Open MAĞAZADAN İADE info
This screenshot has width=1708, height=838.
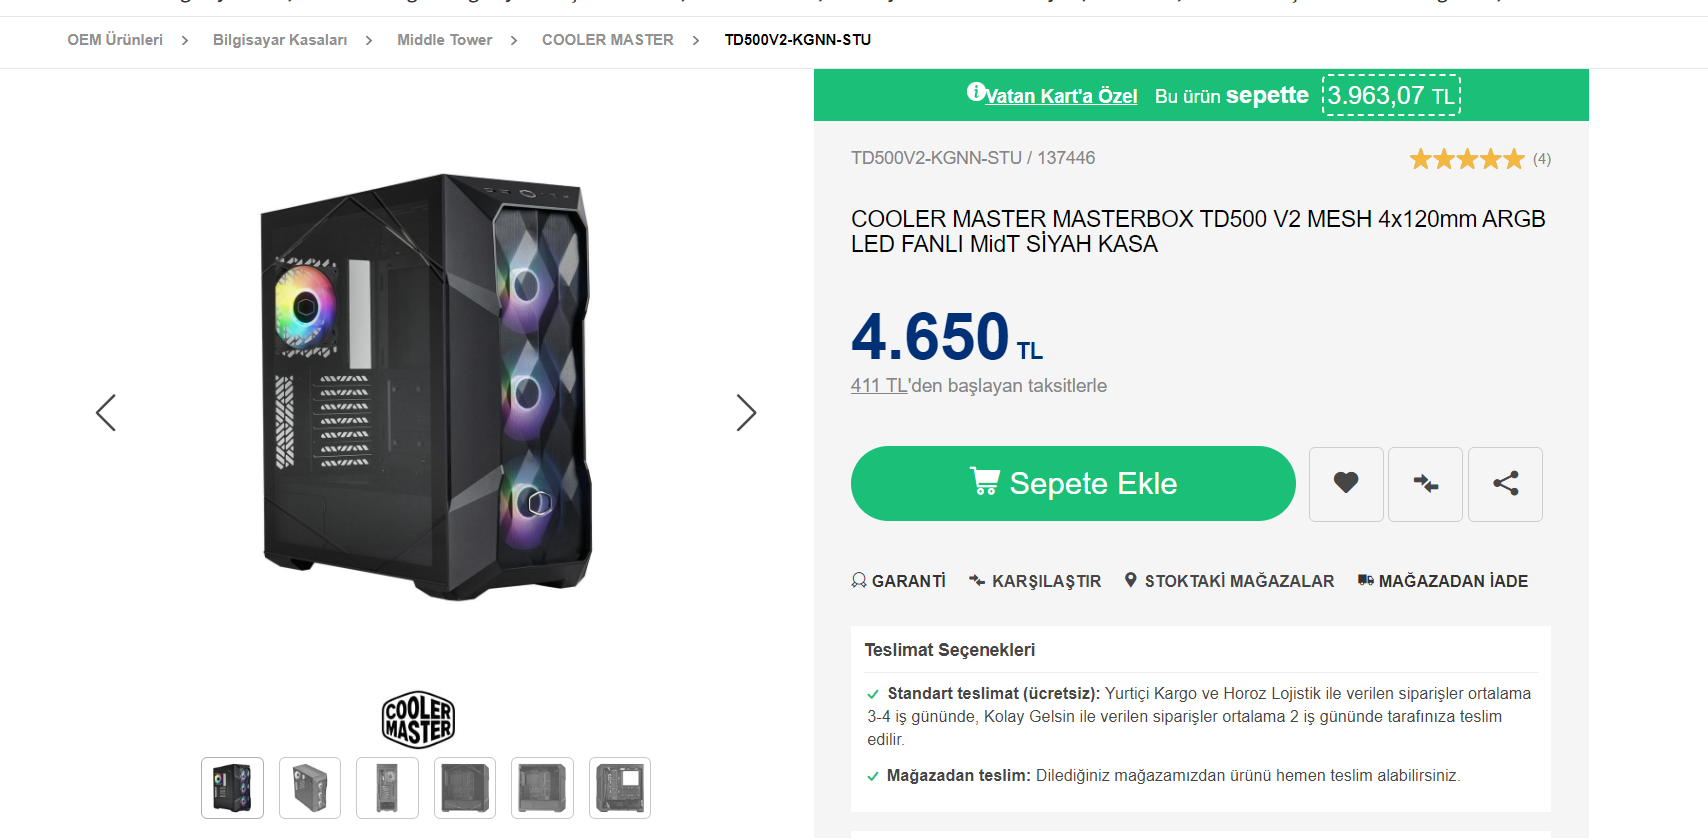pyautogui.click(x=1443, y=581)
